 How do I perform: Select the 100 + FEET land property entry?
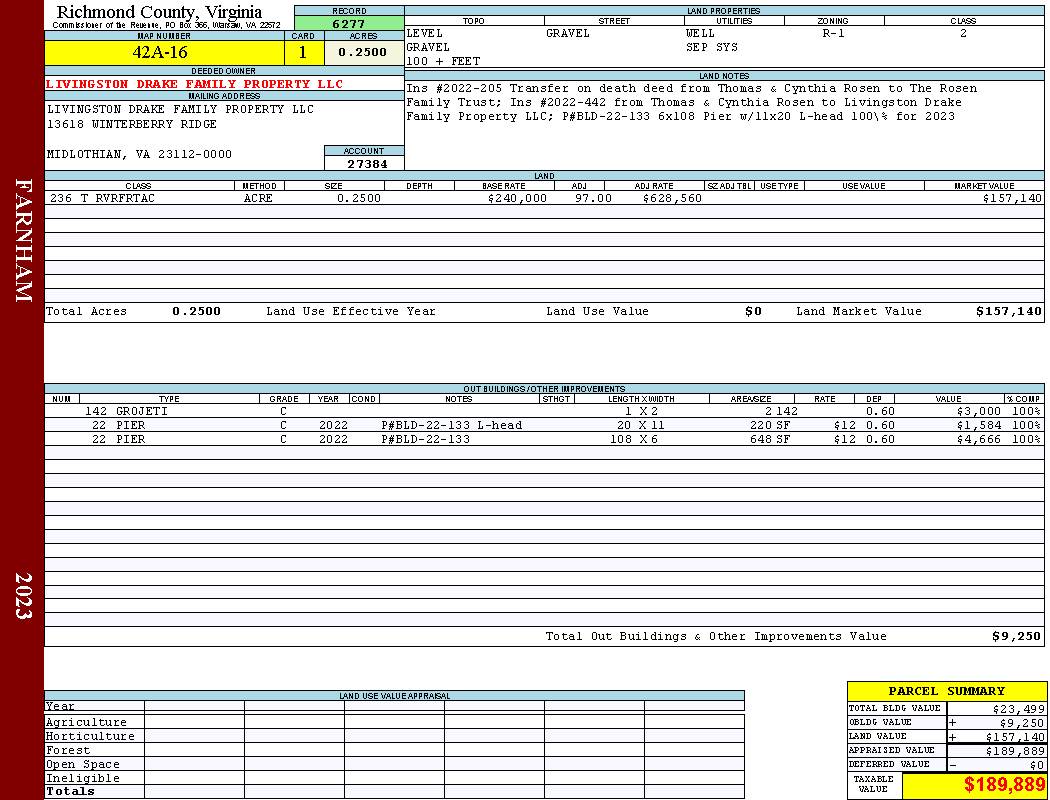pyautogui.click(x=443, y=61)
